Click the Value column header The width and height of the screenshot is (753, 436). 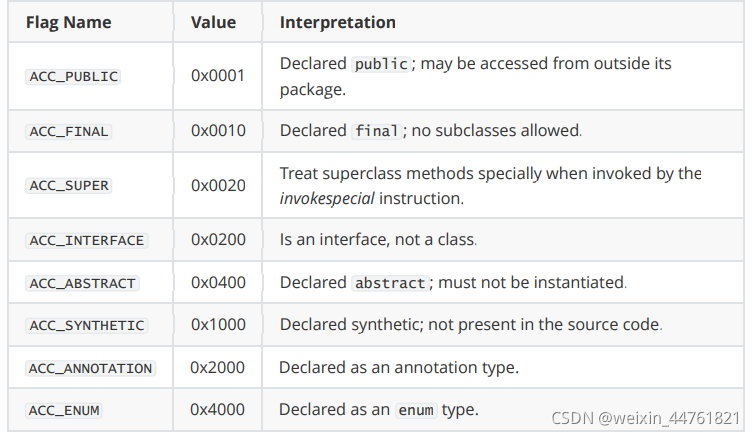[x=212, y=21]
